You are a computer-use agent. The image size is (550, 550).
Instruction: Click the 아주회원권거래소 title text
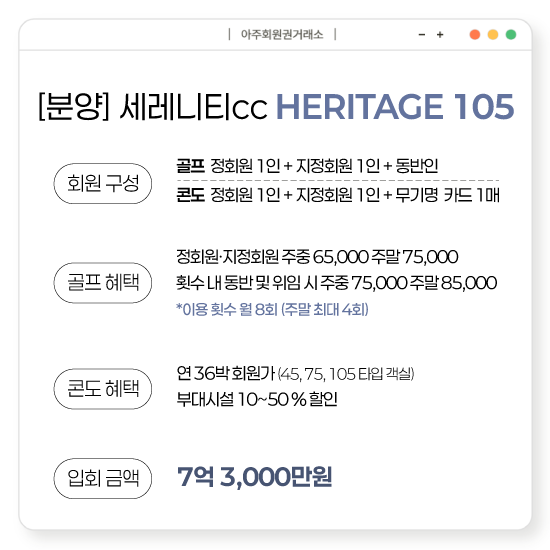[x=282, y=34]
